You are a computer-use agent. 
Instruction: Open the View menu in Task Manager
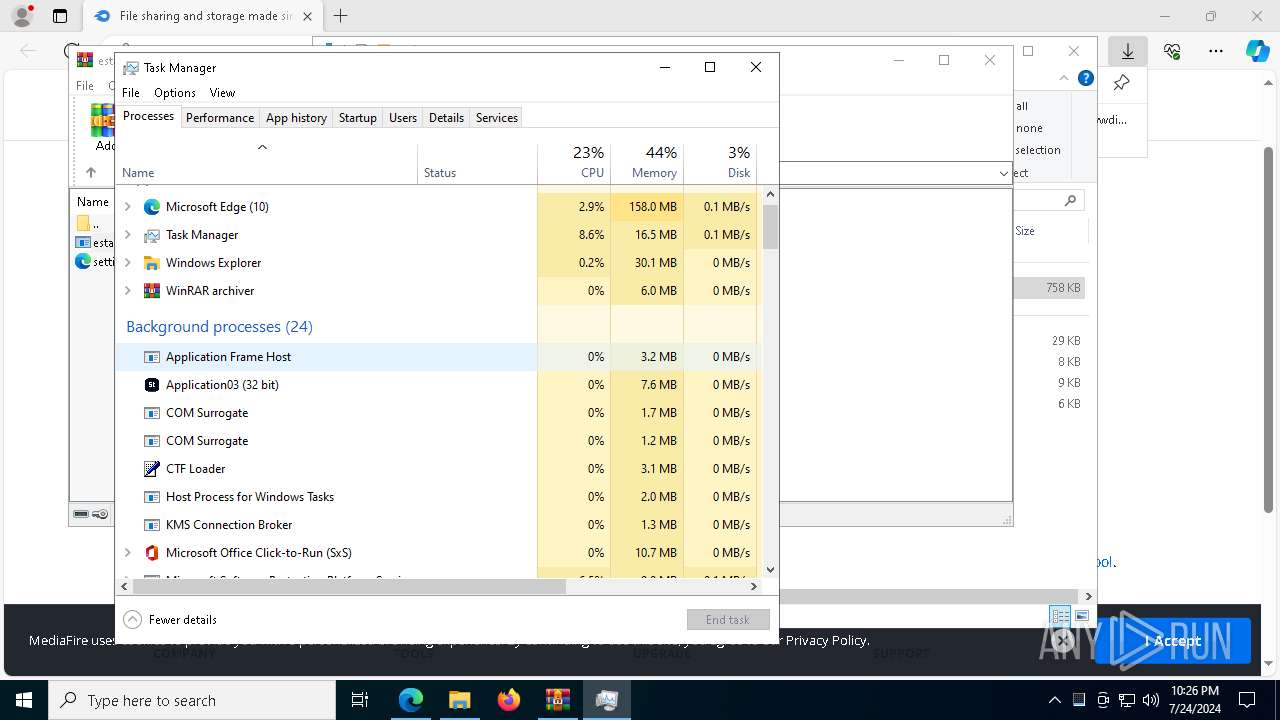(x=222, y=92)
